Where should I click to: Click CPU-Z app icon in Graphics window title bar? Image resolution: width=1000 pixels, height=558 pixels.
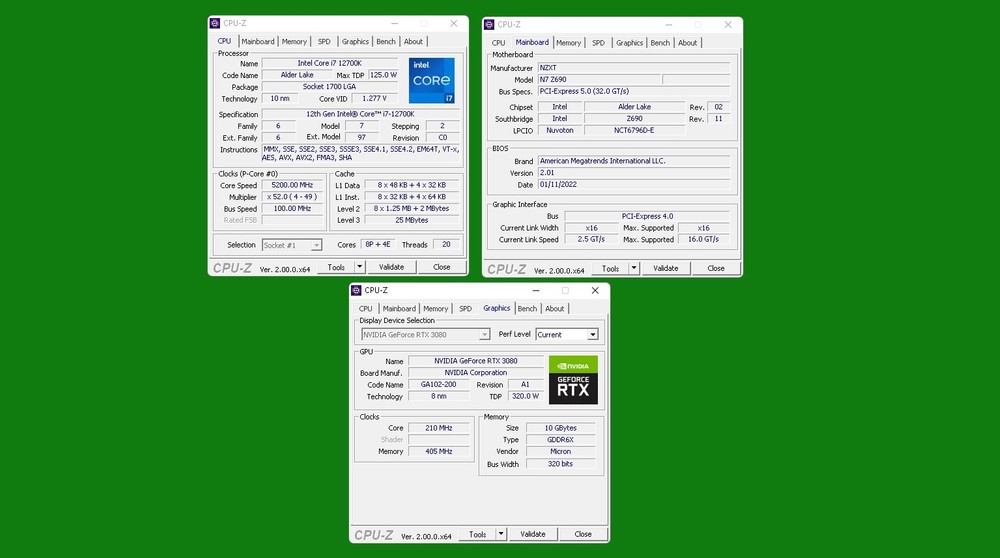356,290
